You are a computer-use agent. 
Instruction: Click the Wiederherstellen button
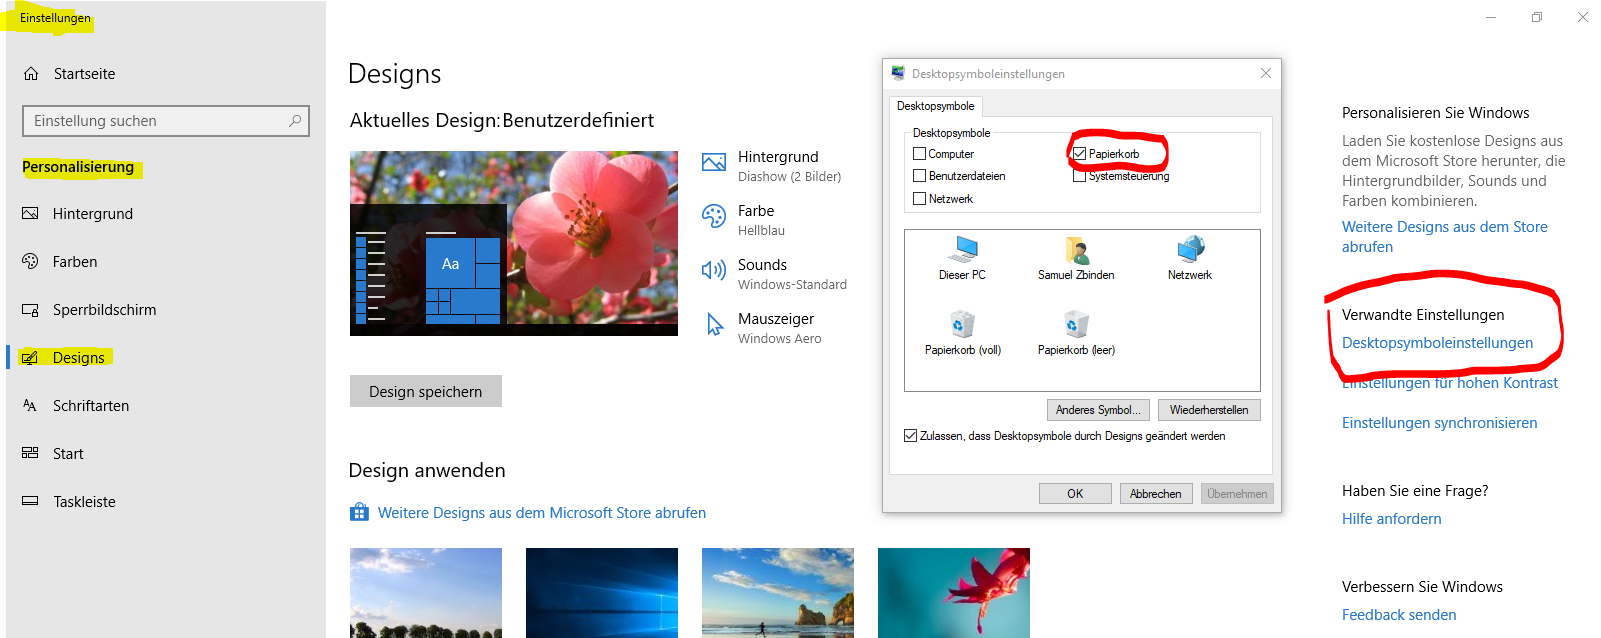pos(1209,410)
